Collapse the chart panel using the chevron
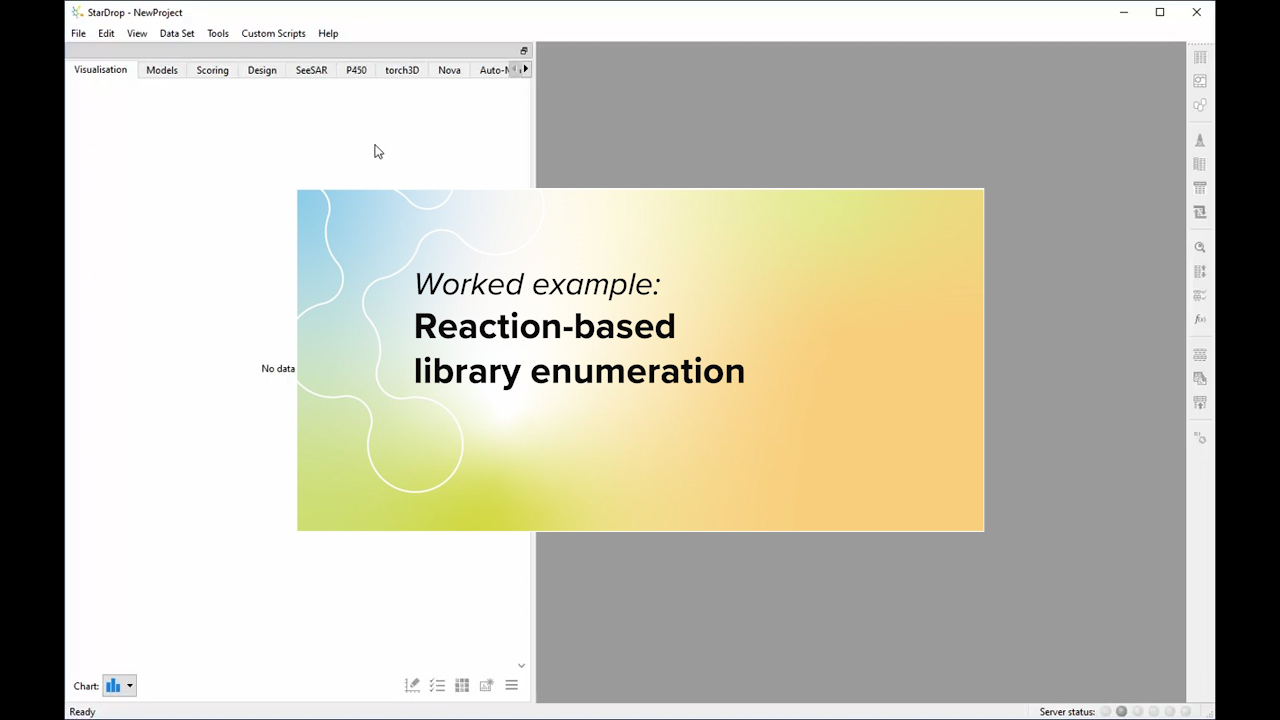 (x=521, y=665)
